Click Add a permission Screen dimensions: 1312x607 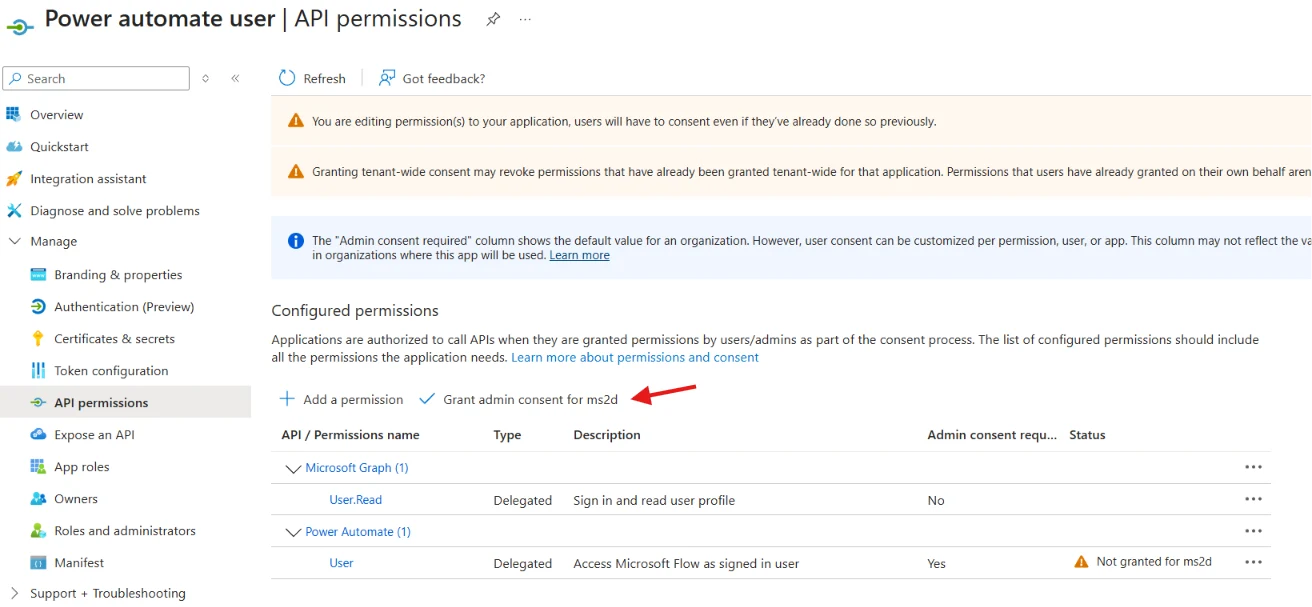pyautogui.click(x=353, y=399)
